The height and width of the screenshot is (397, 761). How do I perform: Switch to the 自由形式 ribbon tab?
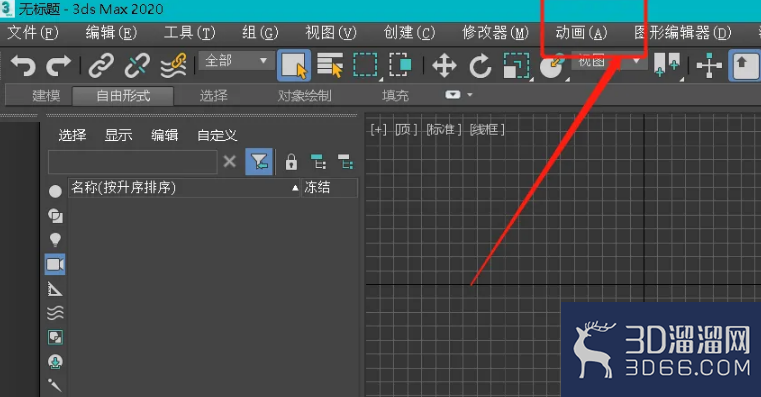coord(123,96)
